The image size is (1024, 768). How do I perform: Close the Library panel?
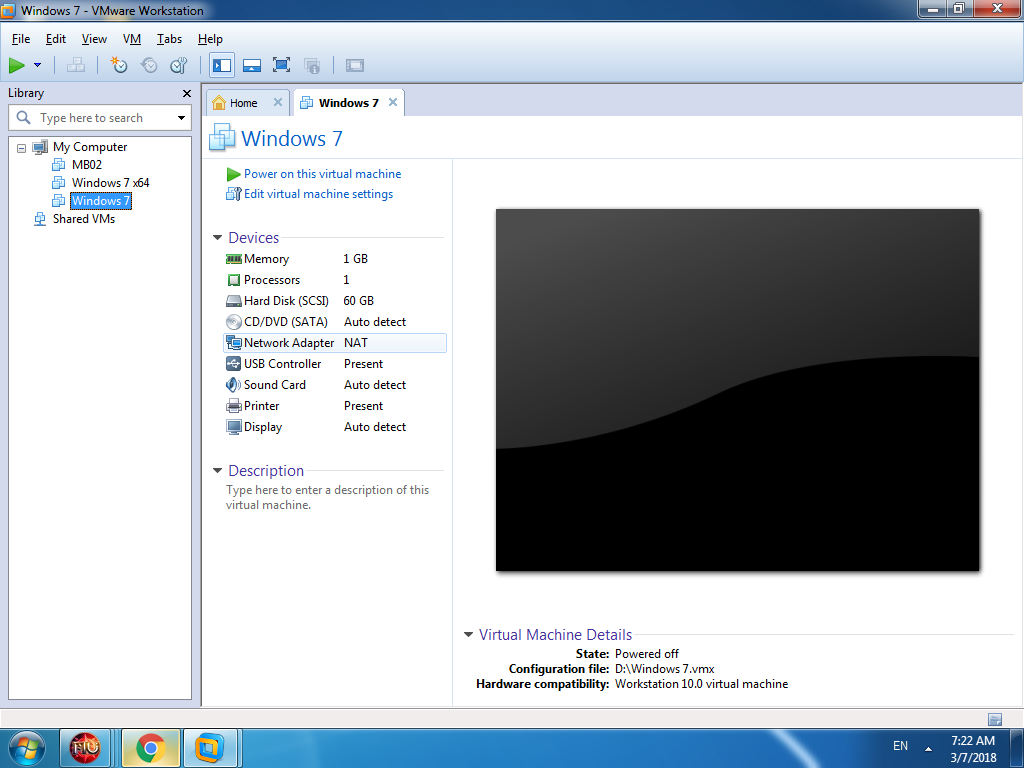pos(187,93)
